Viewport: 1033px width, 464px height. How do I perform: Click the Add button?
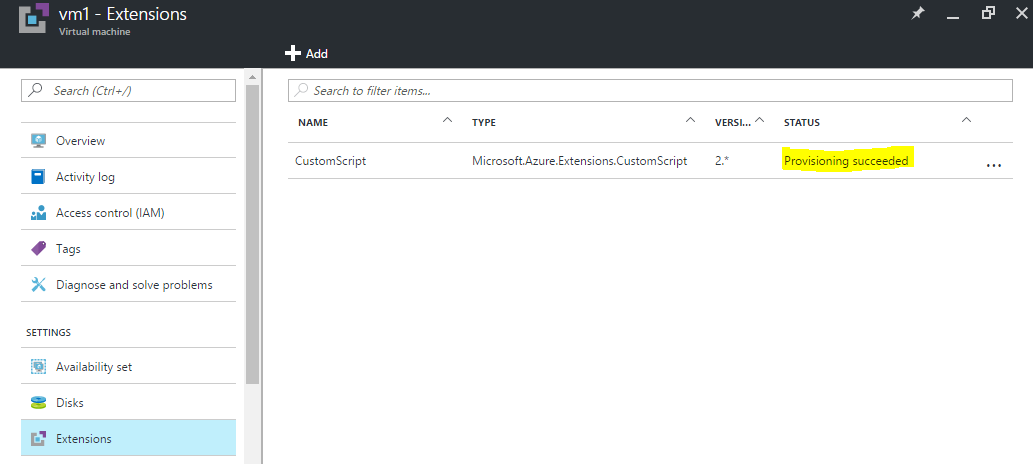[306, 53]
